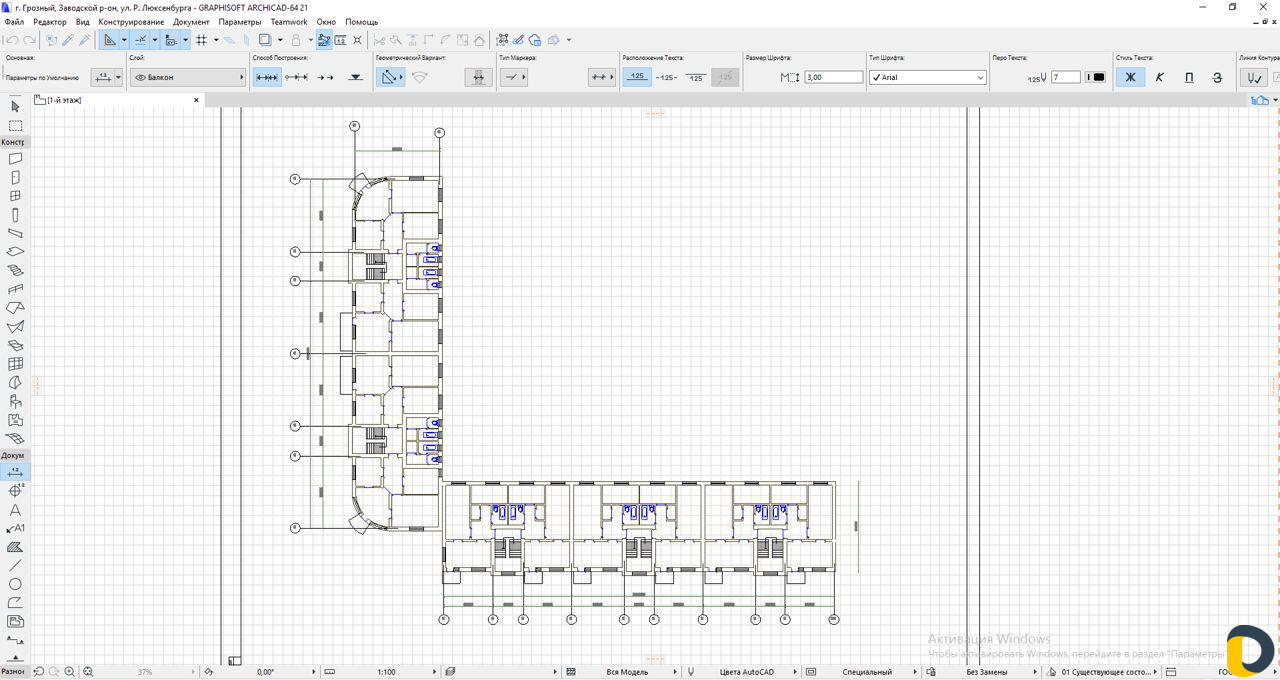This screenshot has height=680, width=1280.
Task: Select the Window tool in toolbox
Action: (x=15, y=196)
